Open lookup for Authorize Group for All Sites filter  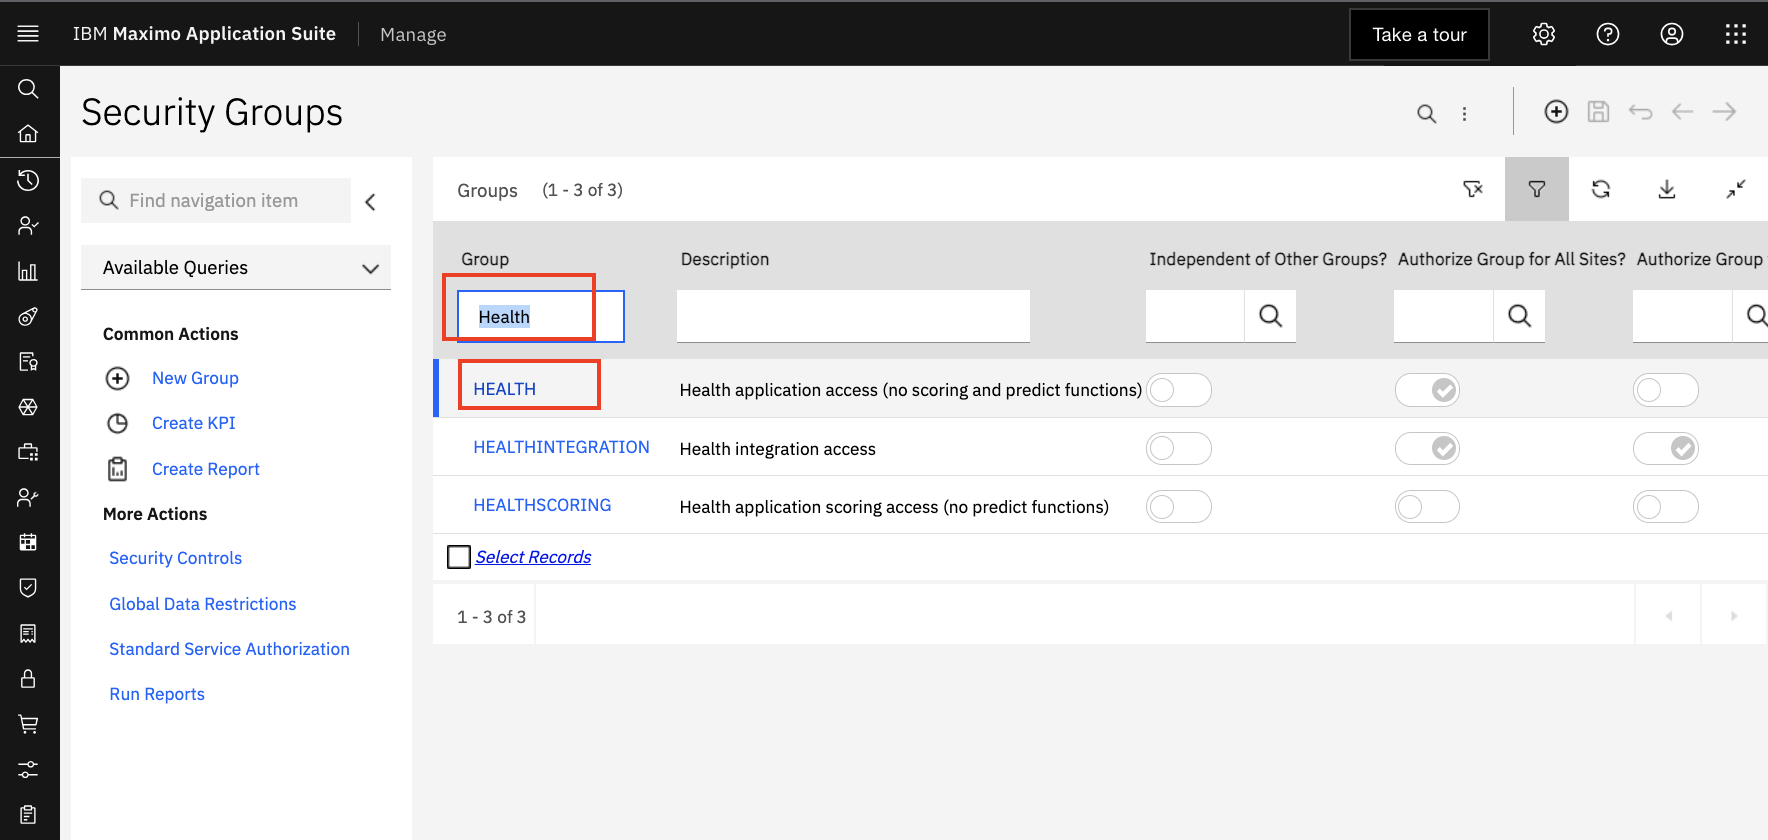click(1519, 316)
